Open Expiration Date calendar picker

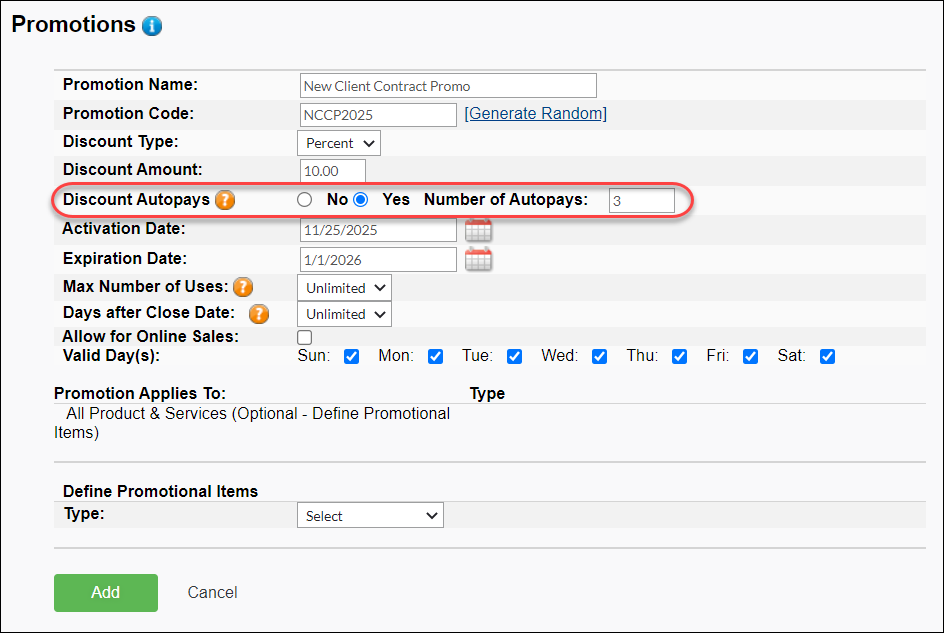click(479, 260)
